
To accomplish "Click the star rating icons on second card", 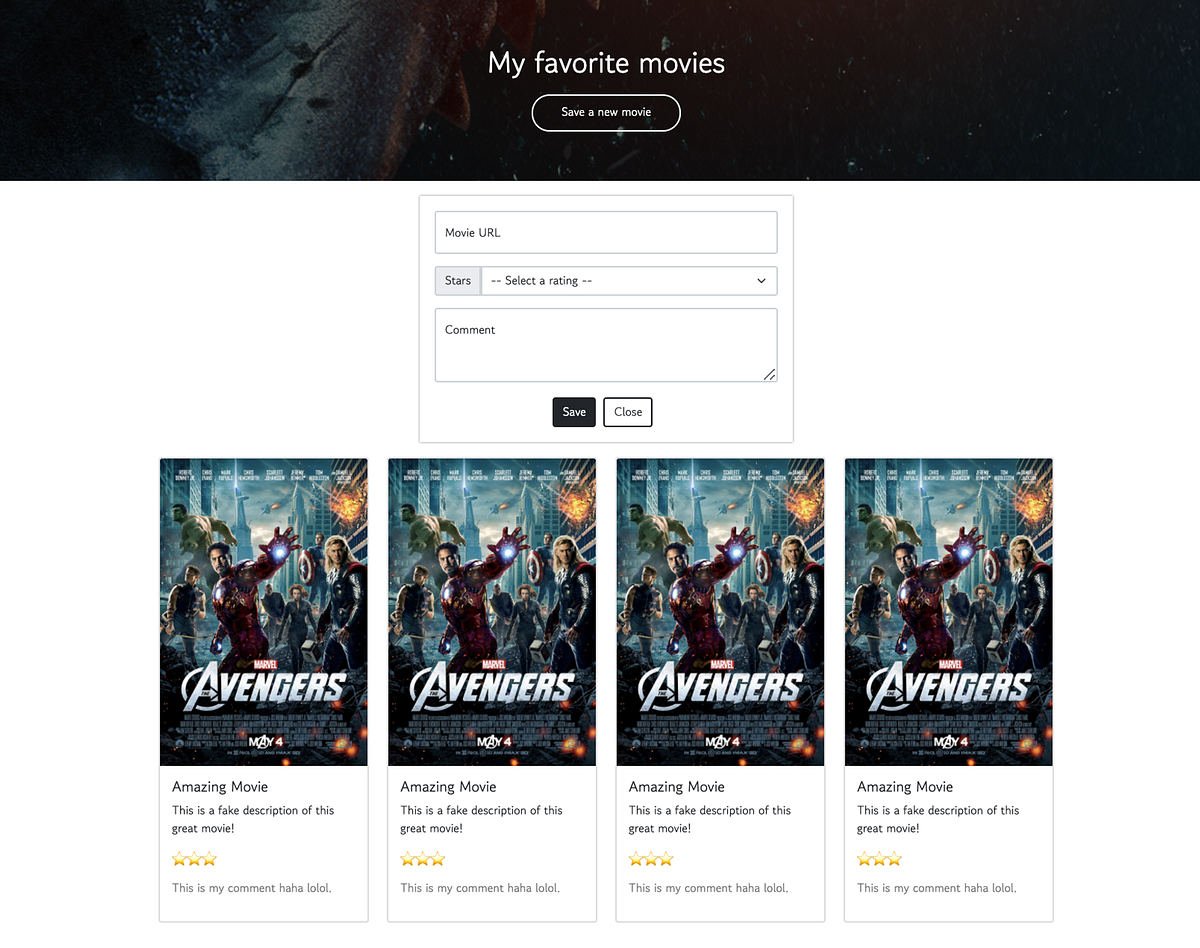I will [422, 859].
